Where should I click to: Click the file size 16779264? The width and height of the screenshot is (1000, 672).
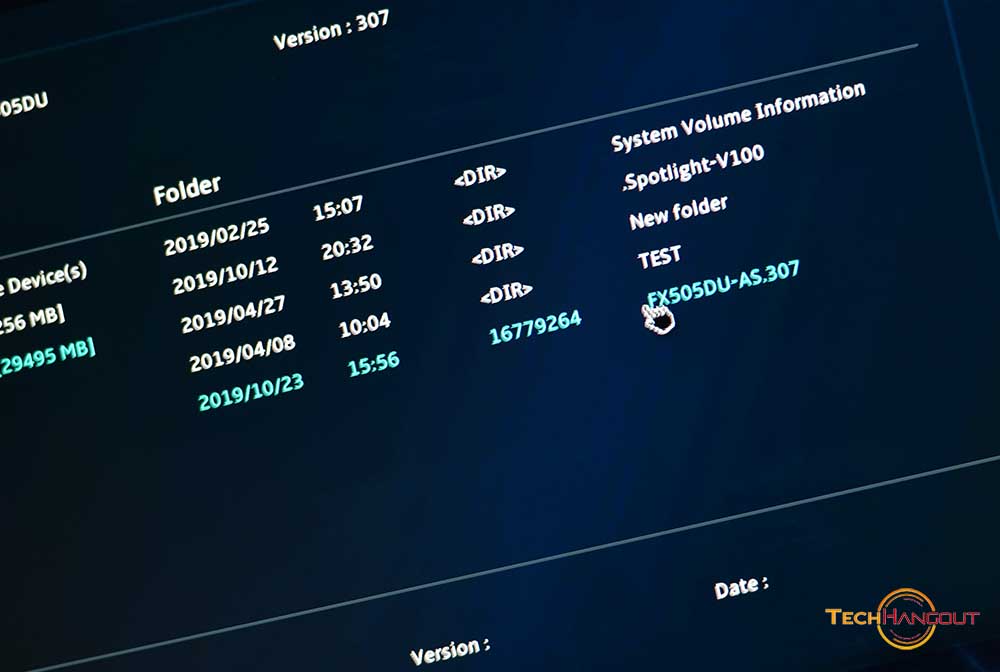(535, 327)
